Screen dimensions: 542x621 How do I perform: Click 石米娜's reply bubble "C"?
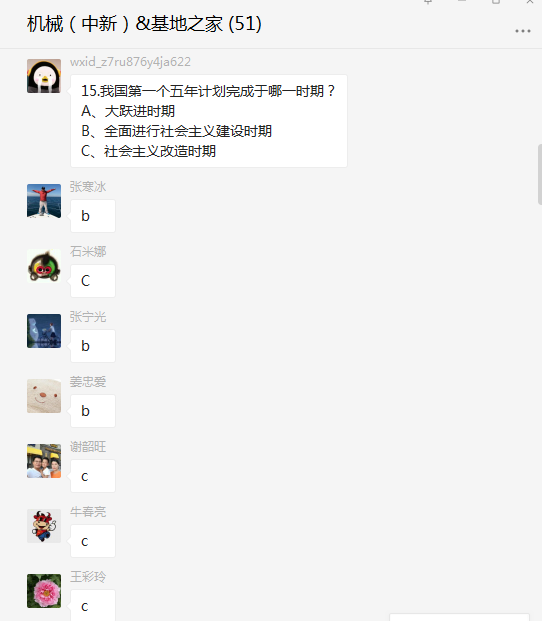[x=93, y=281]
